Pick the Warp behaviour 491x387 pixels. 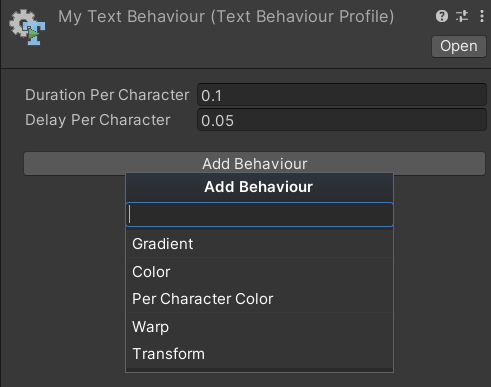click(259, 327)
